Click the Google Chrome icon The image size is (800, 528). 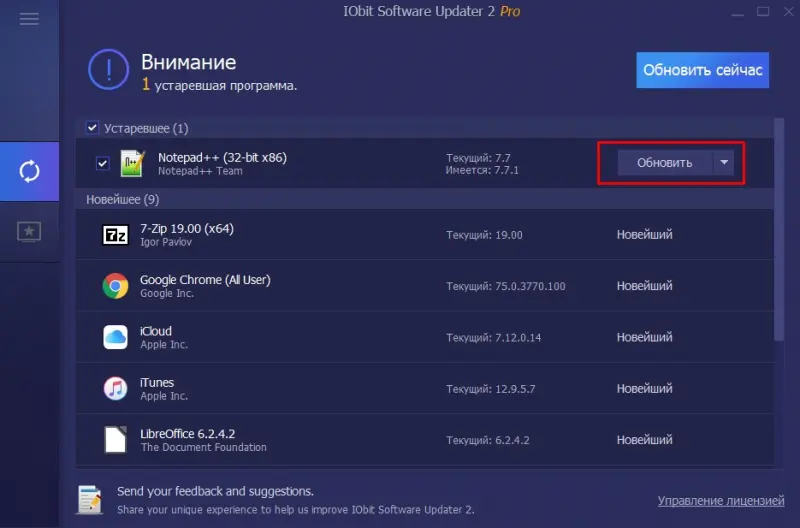pos(115,286)
